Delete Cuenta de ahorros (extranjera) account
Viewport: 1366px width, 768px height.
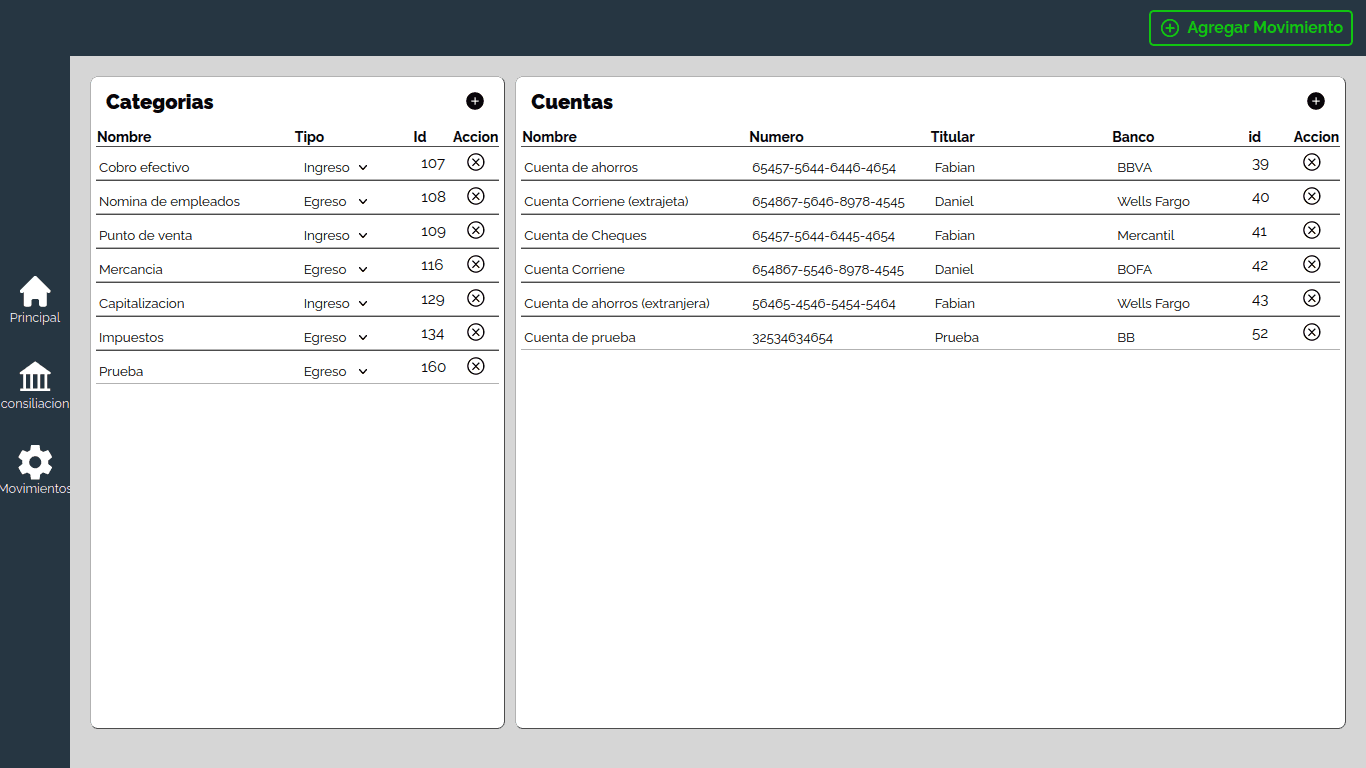[x=1312, y=298]
